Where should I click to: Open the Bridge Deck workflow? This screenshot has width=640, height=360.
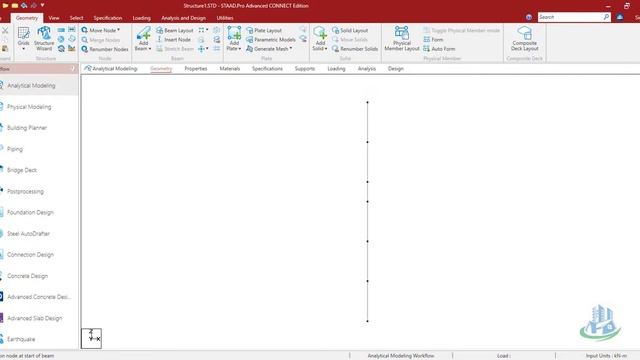[x=39, y=170]
